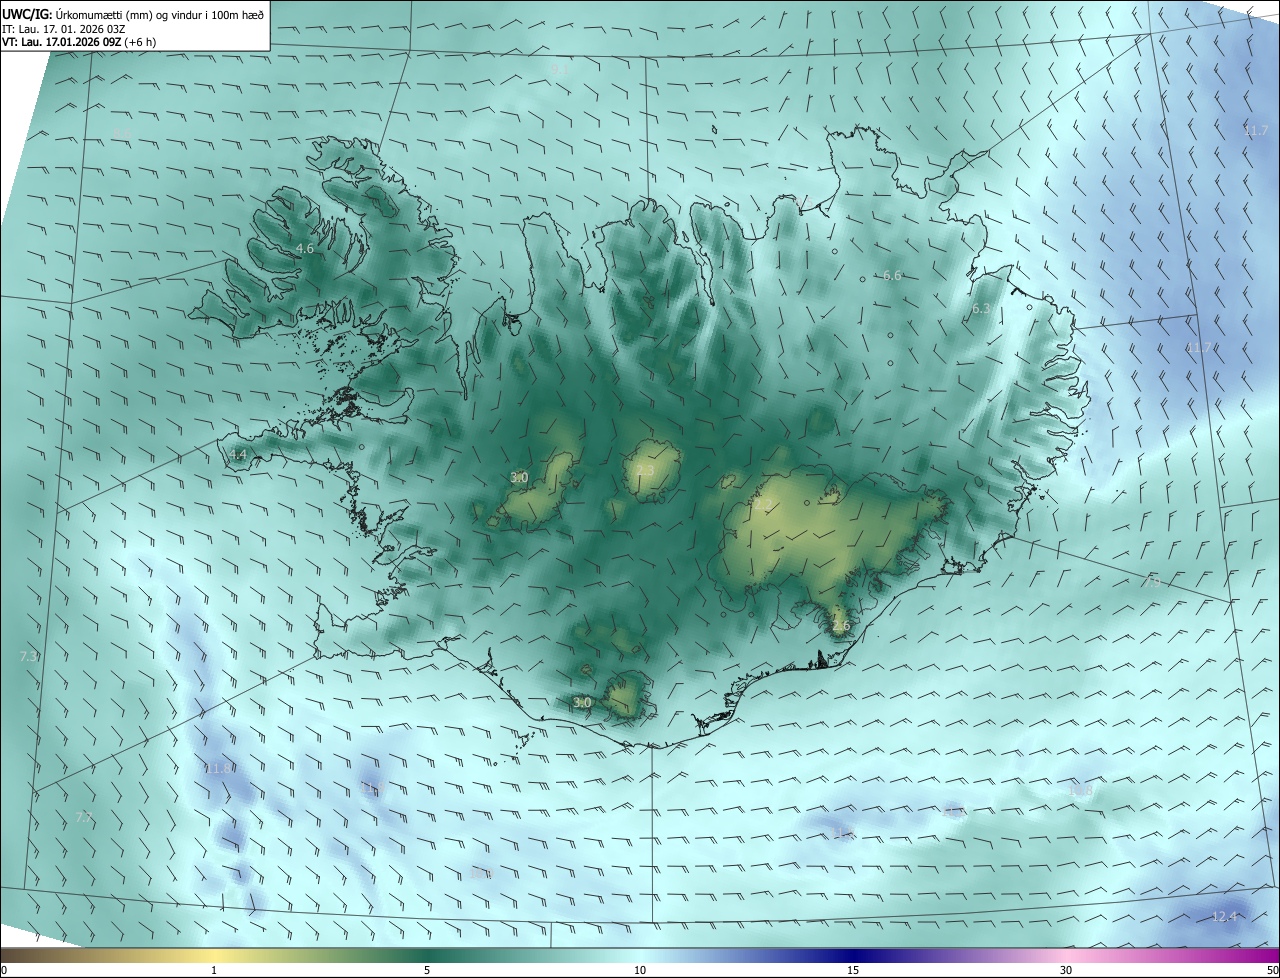Image resolution: width=1280 pixels, height=978 pixels.
Task: Select the 7.7 value in the southwest ocean
Action: (84, 817)
